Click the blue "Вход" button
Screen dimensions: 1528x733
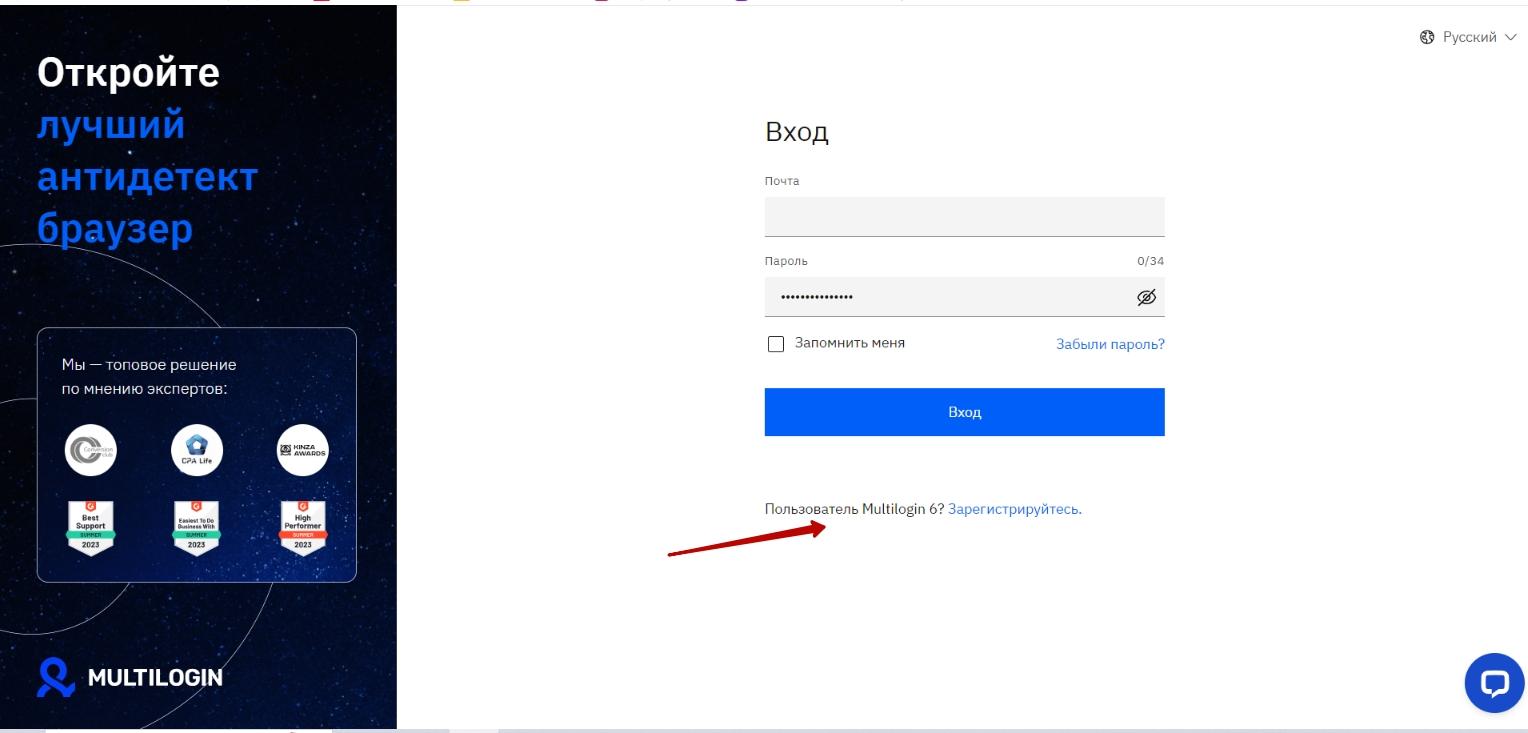(x=964, y=412)
